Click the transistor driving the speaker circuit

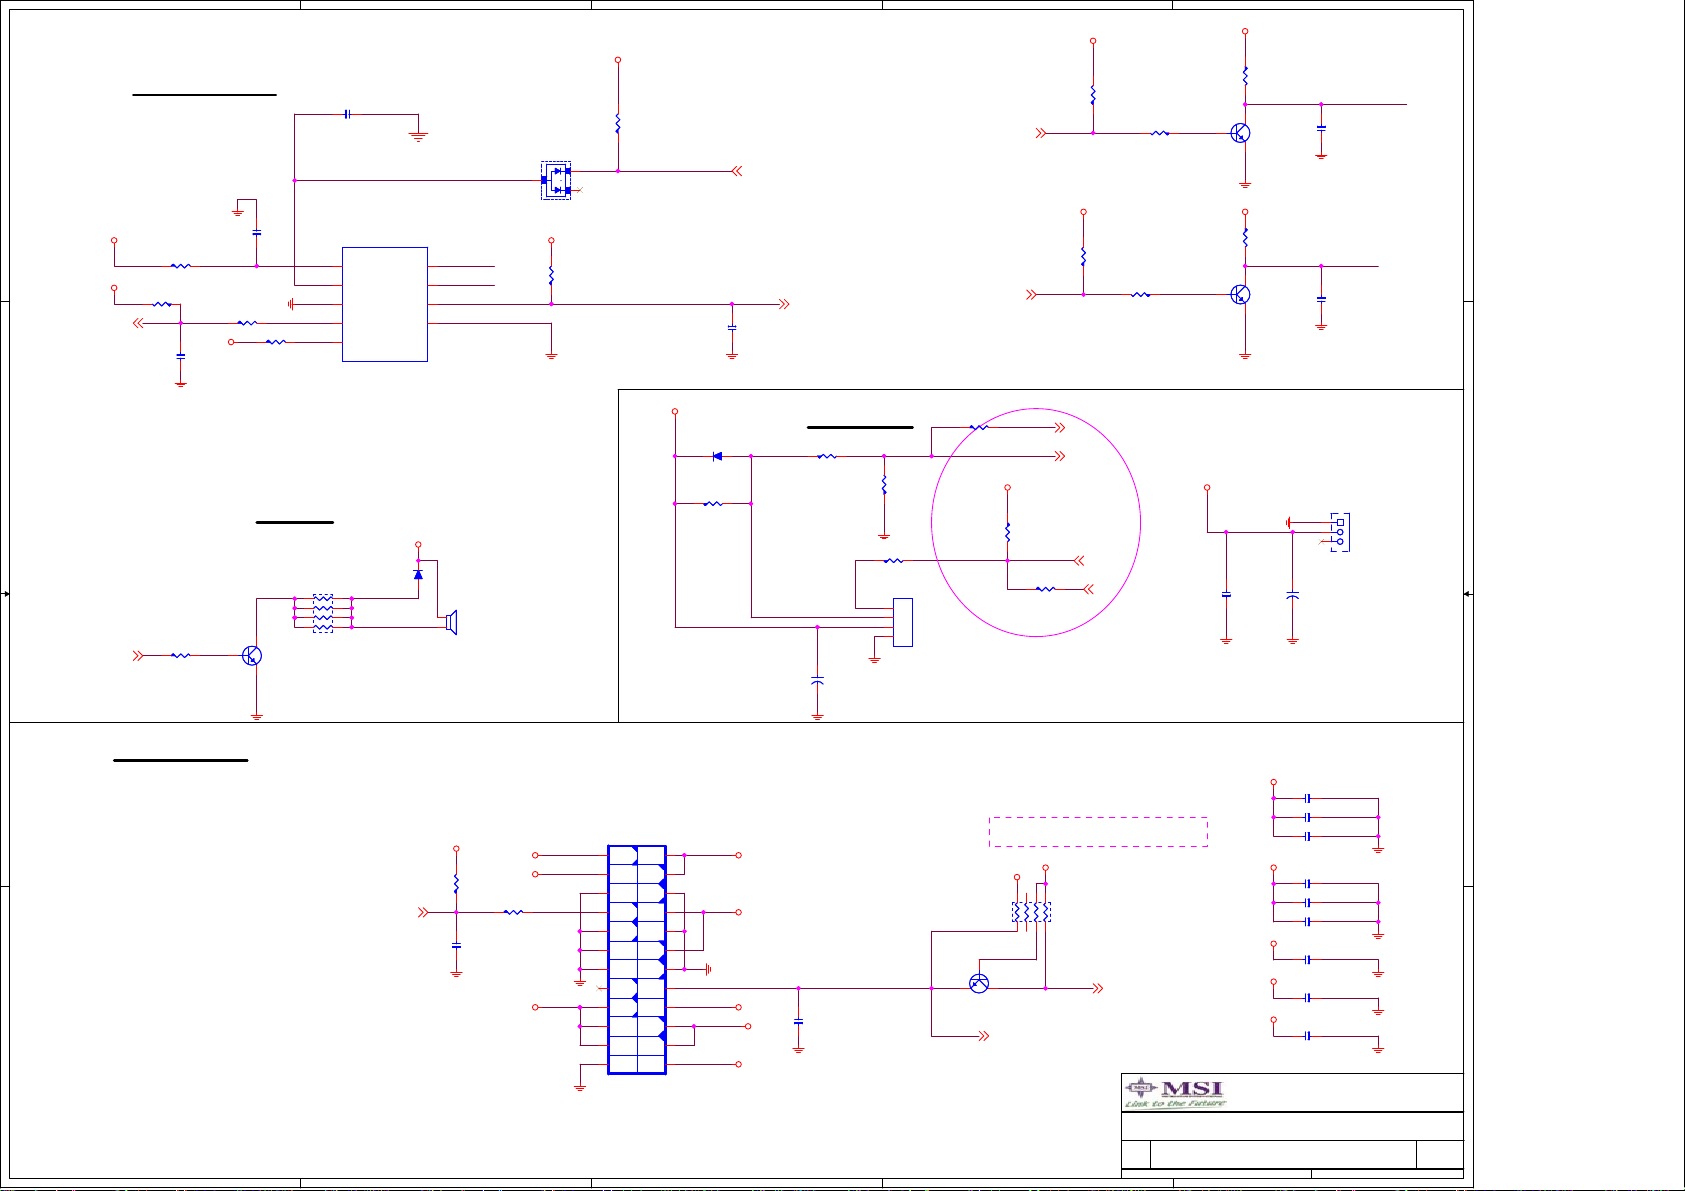coord(252,655)
